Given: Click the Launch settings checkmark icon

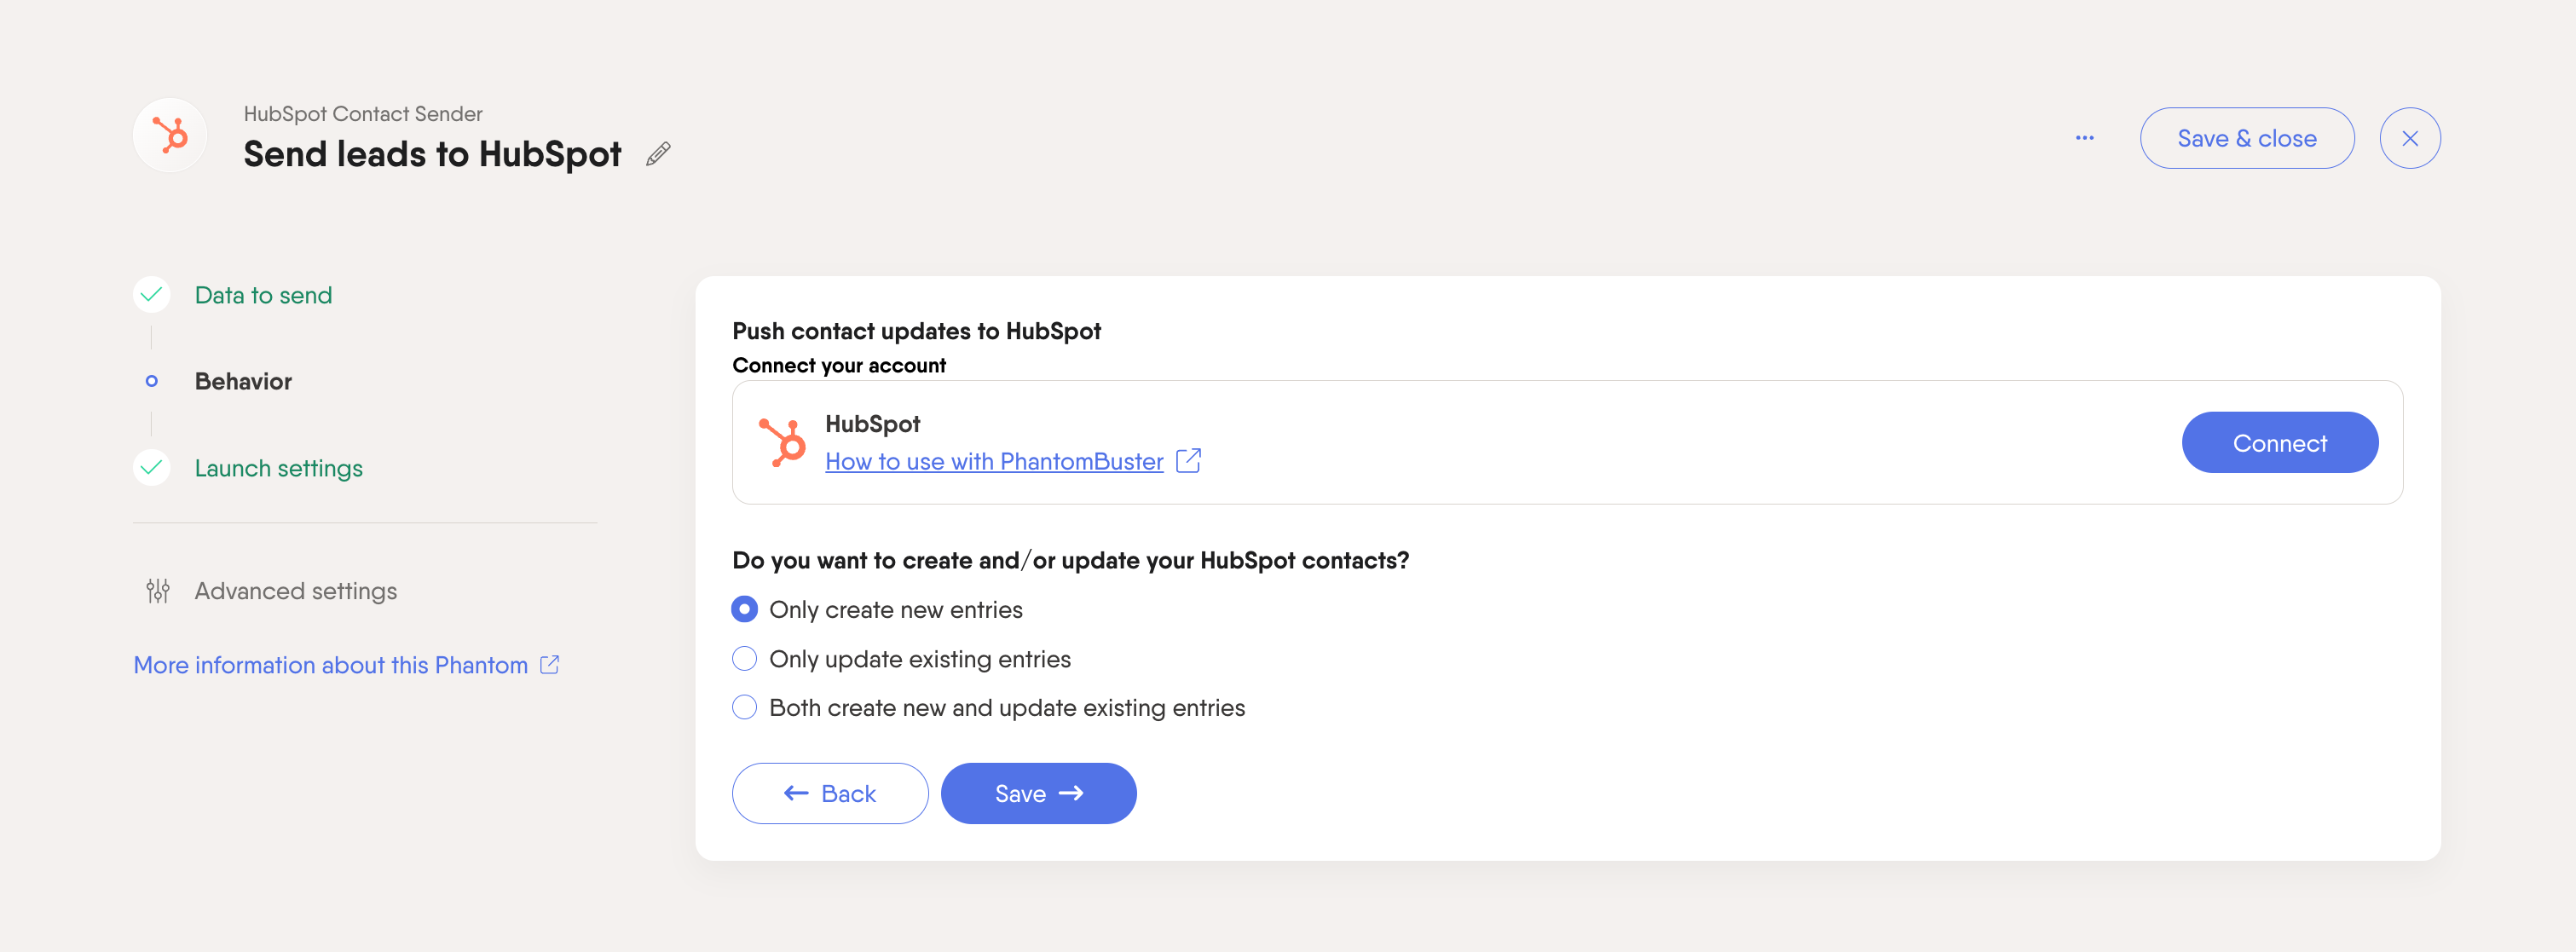Looking at the screenshot, I should (151, 467).
